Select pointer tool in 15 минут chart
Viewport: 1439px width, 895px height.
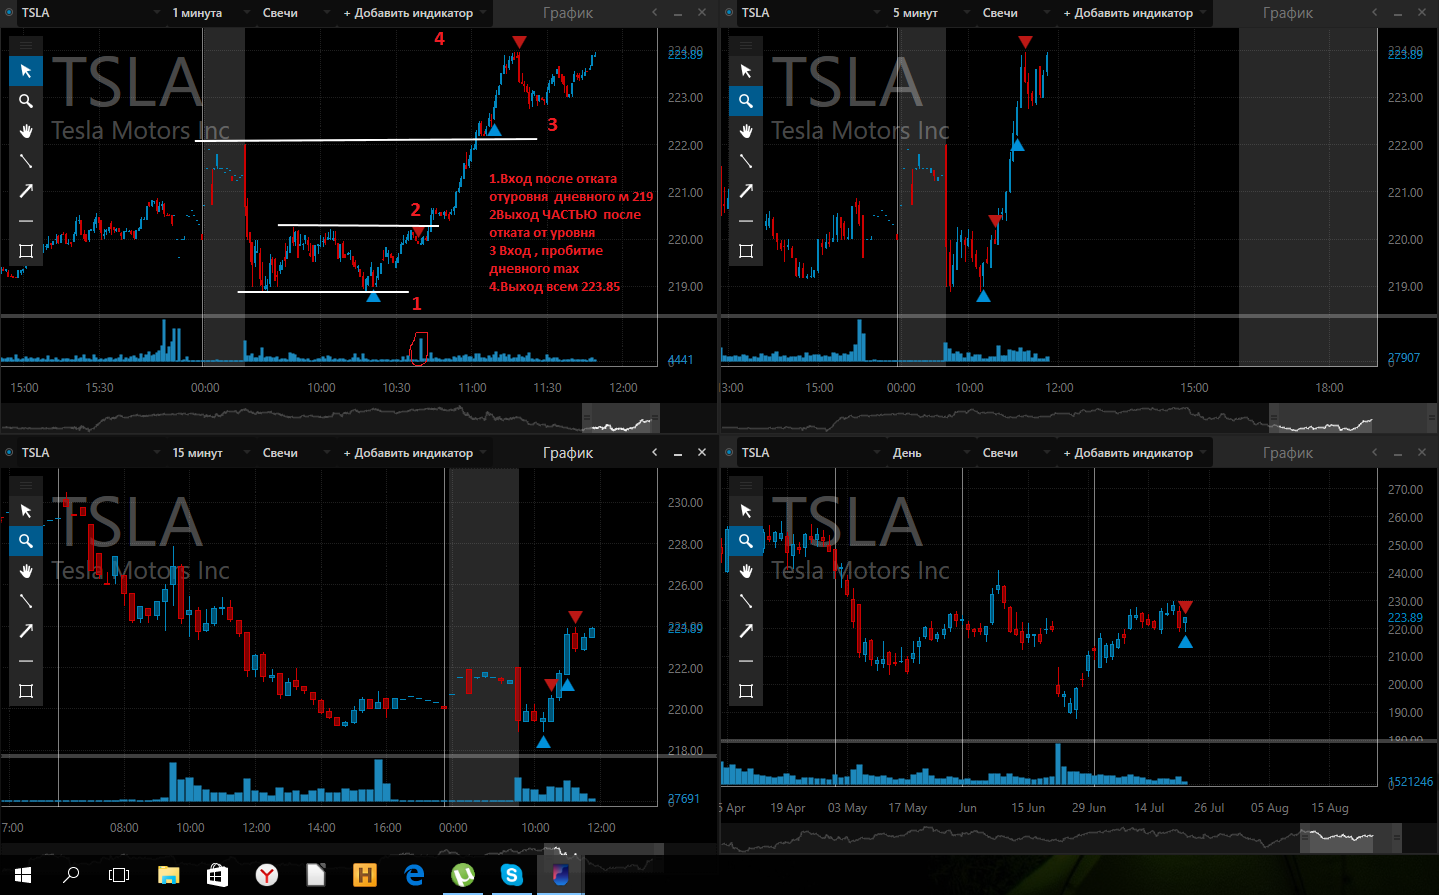point(26,511)
